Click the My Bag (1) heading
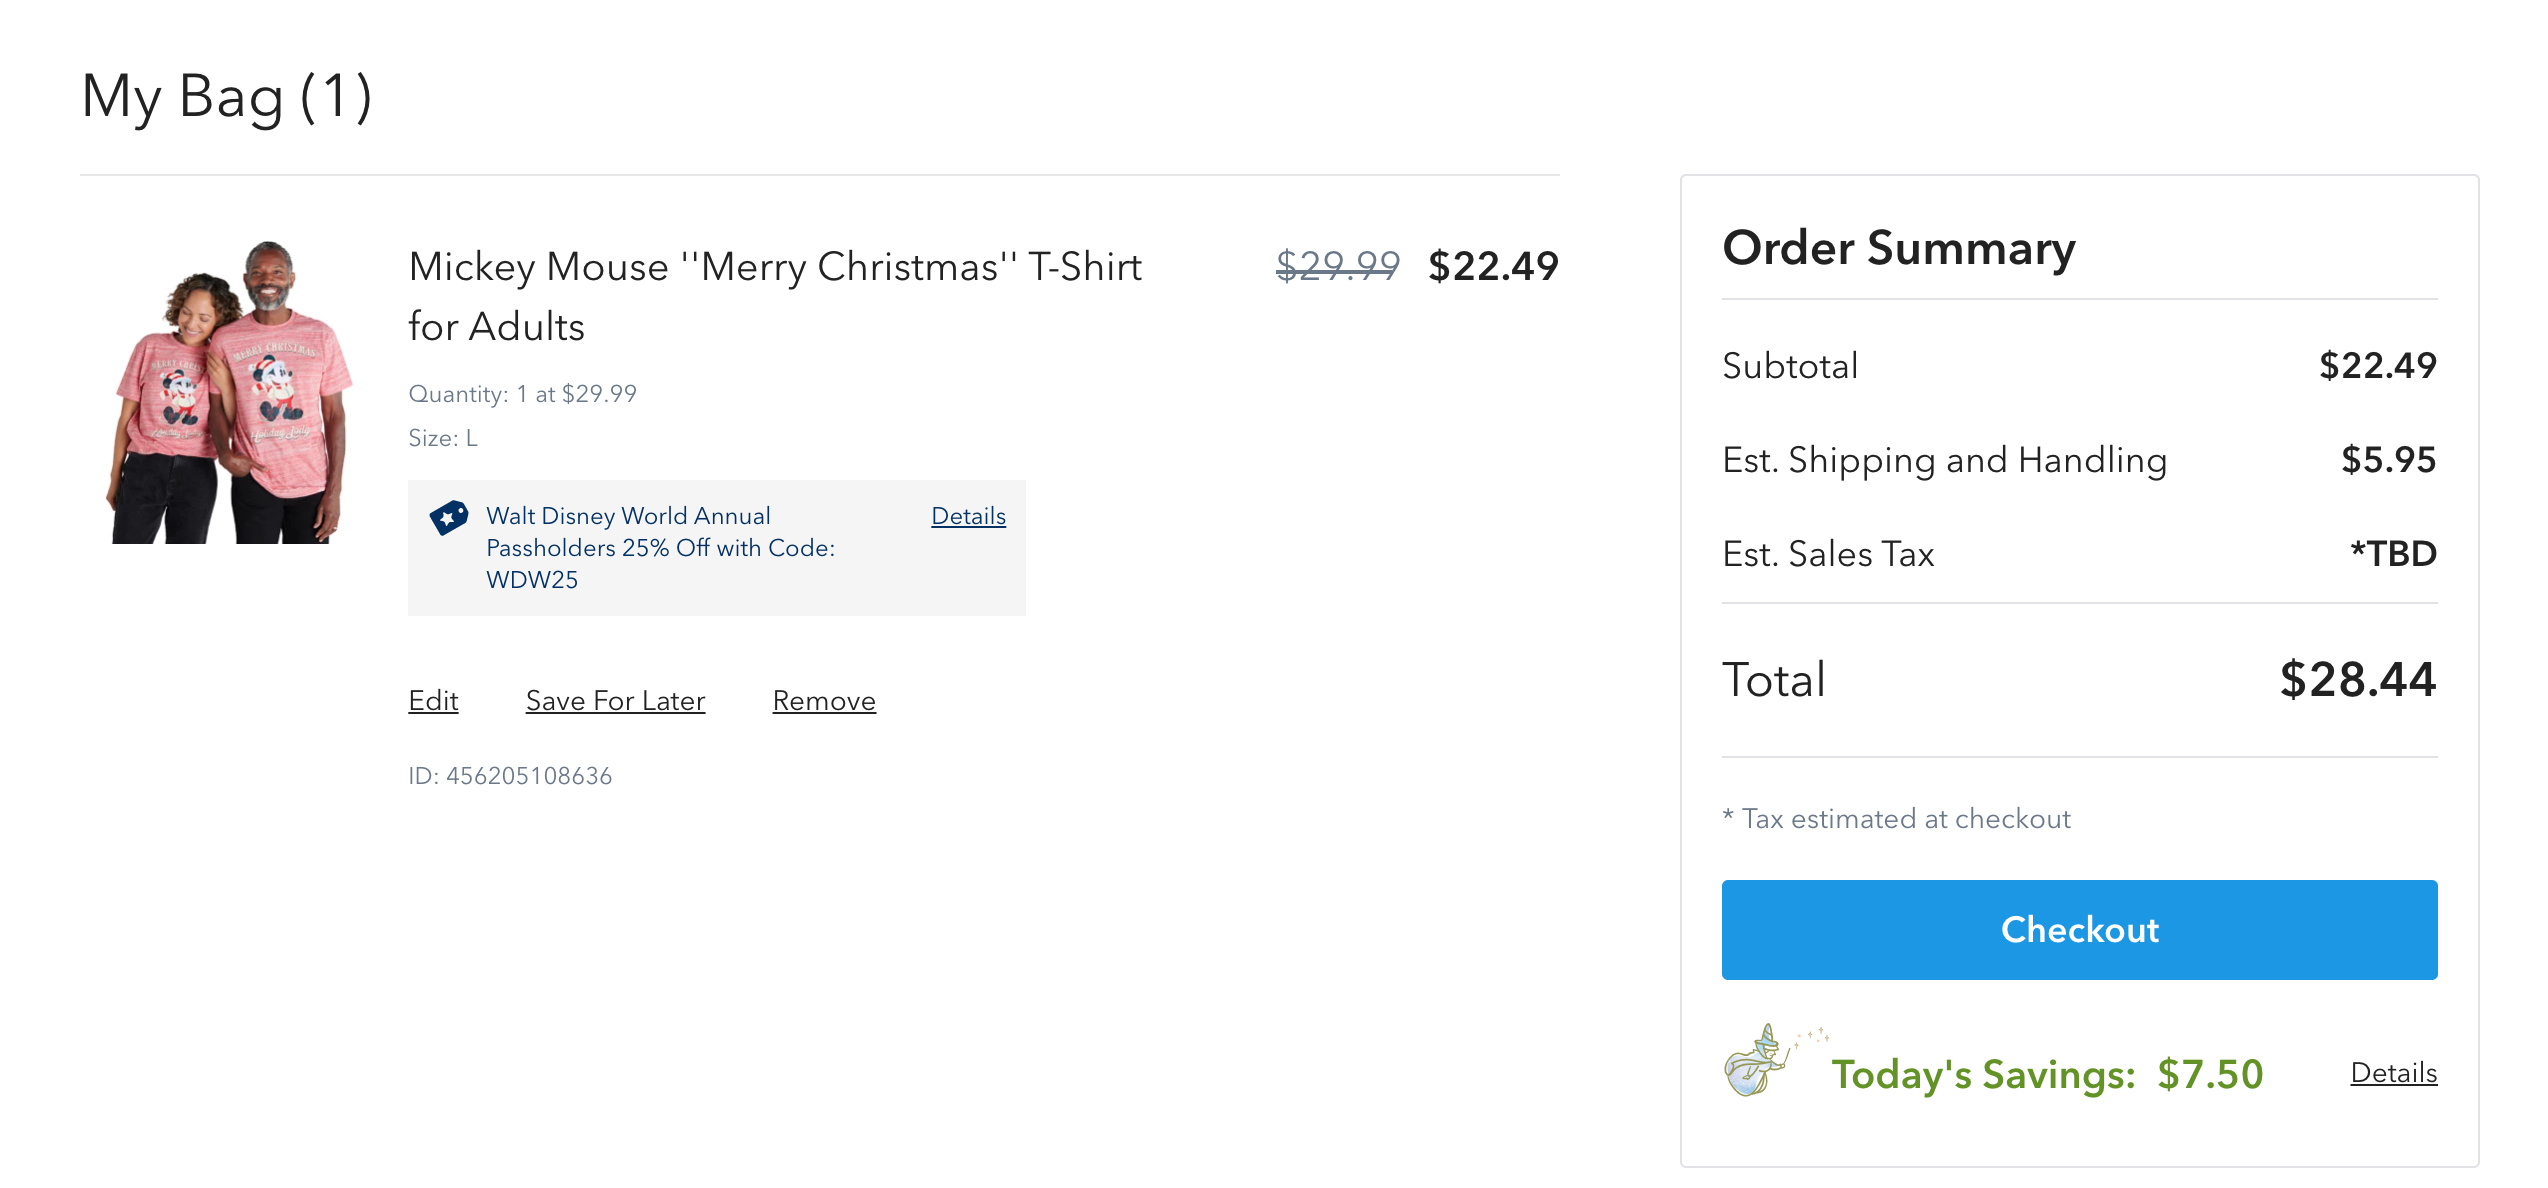The image size is (2548, 1188). point(227,97)
